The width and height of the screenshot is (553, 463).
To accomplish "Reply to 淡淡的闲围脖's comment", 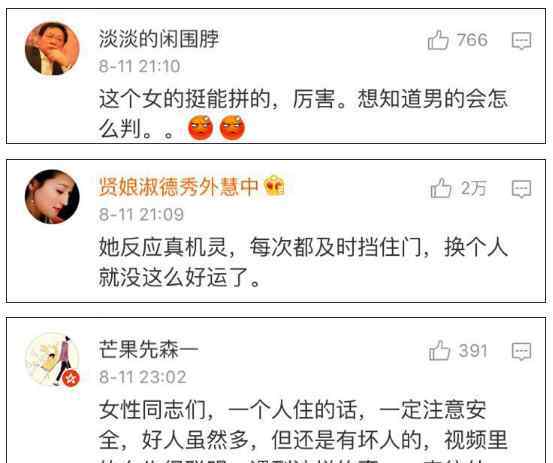I will [x=522, y=41].
